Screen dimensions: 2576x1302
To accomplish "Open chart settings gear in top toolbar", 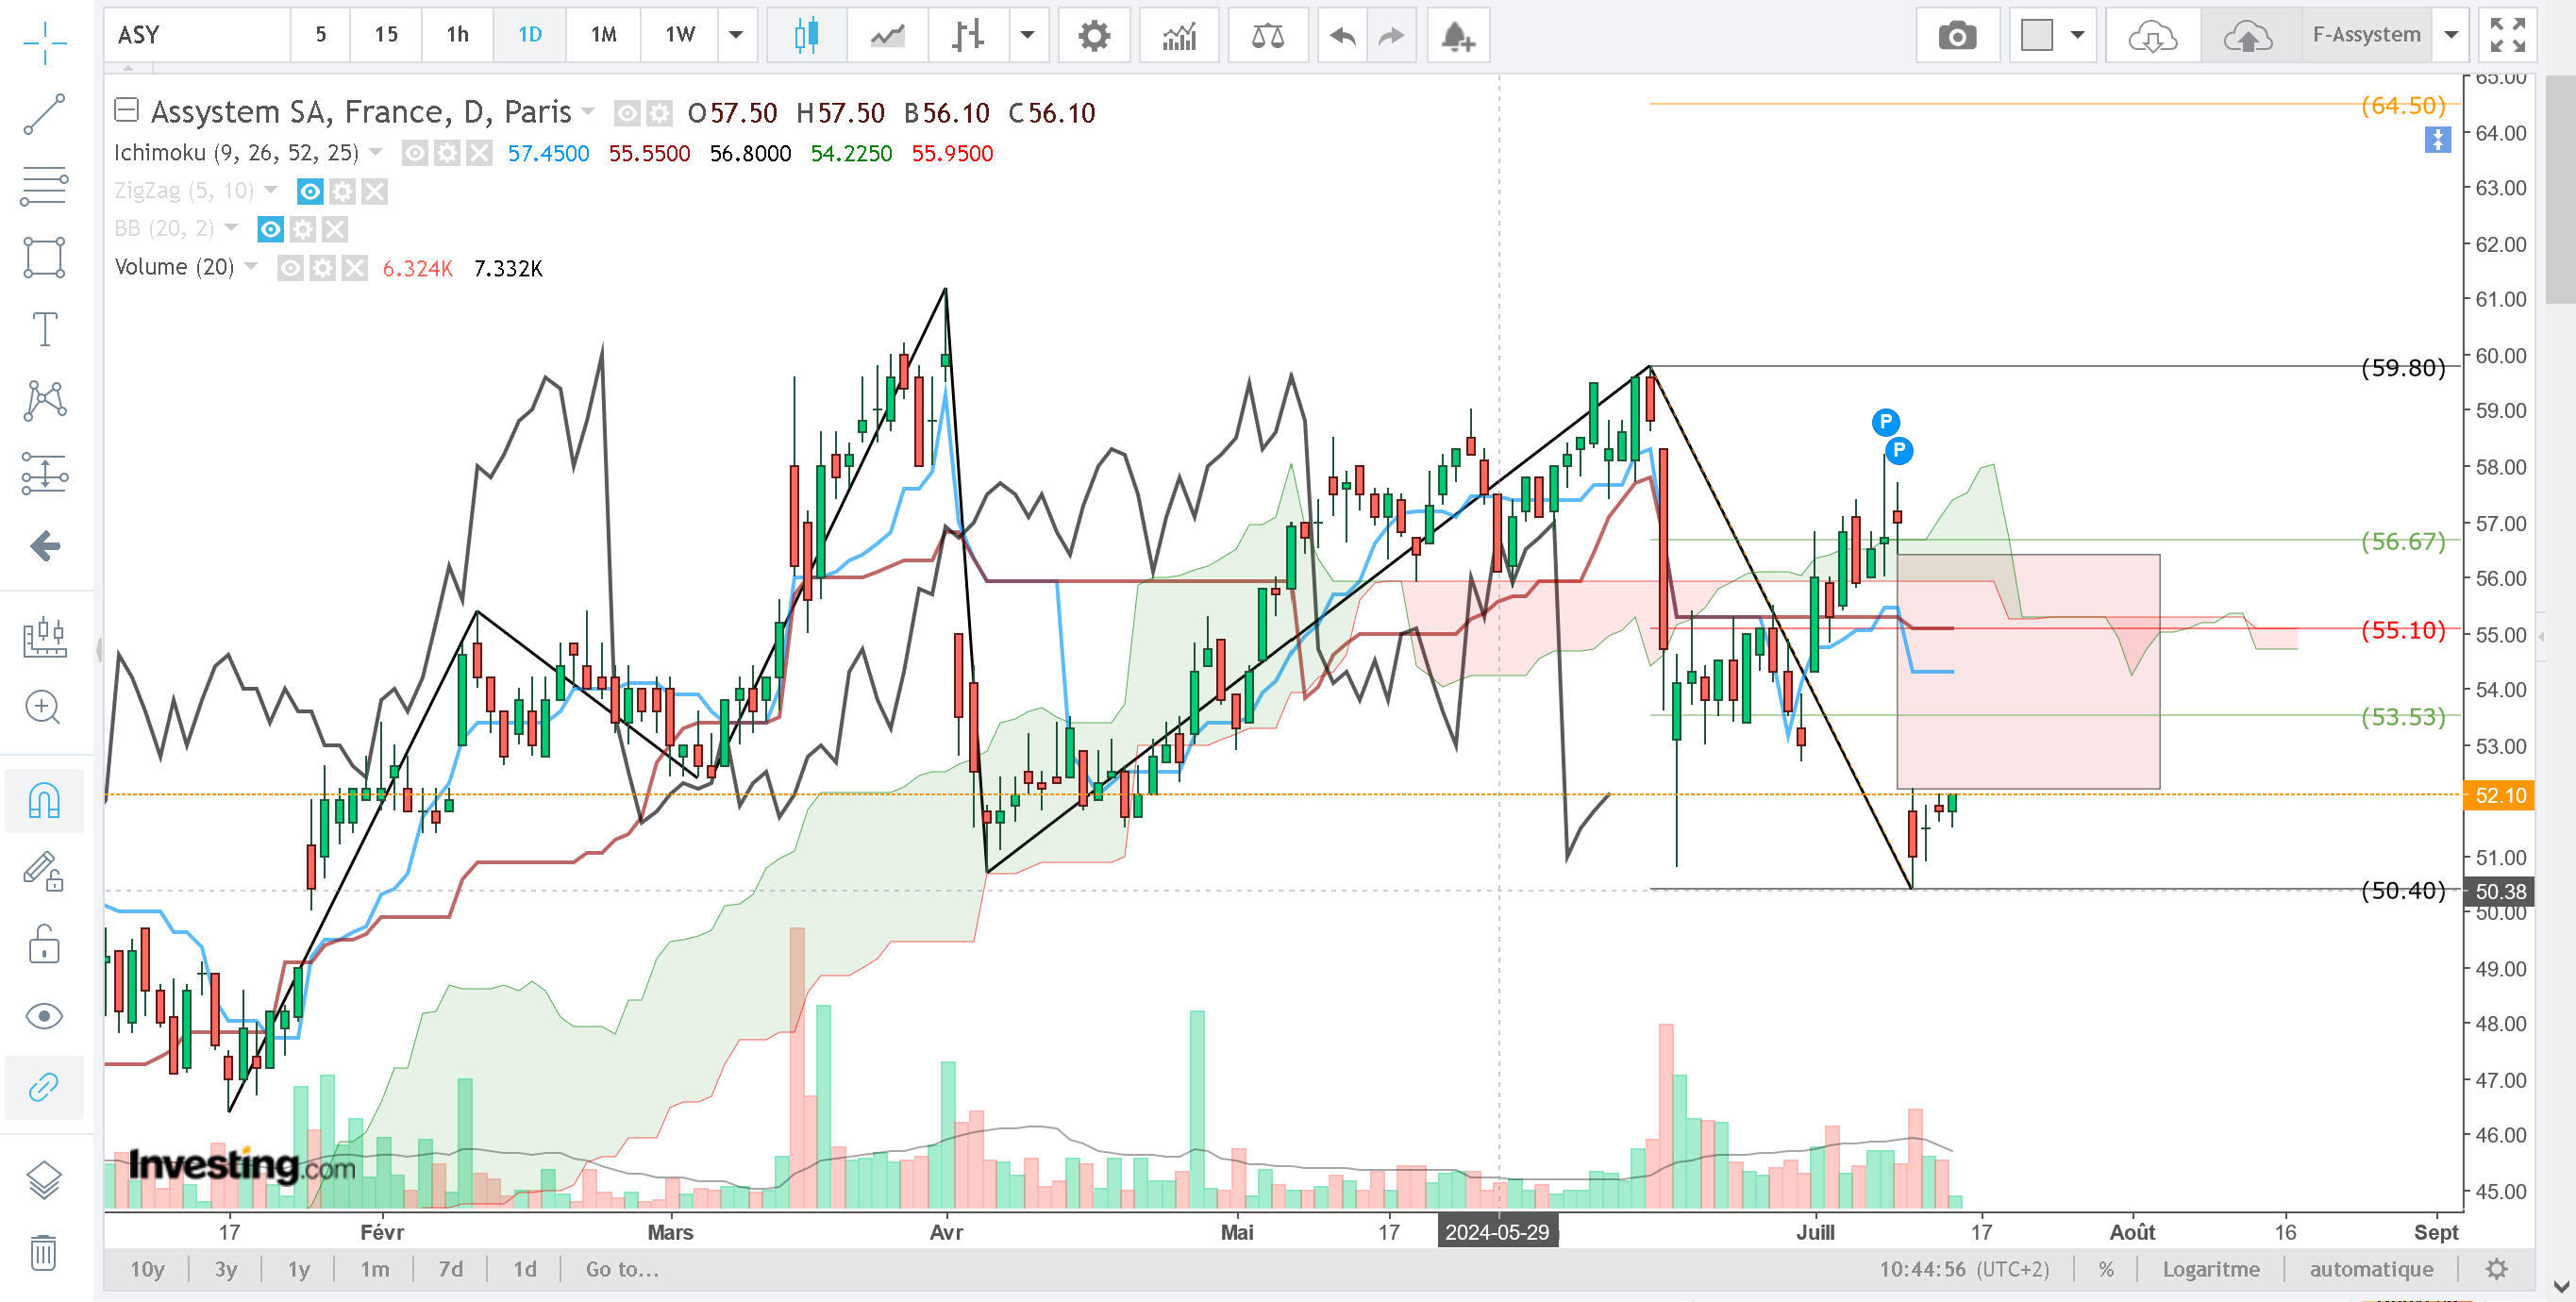I will [x=1094, y=36].
